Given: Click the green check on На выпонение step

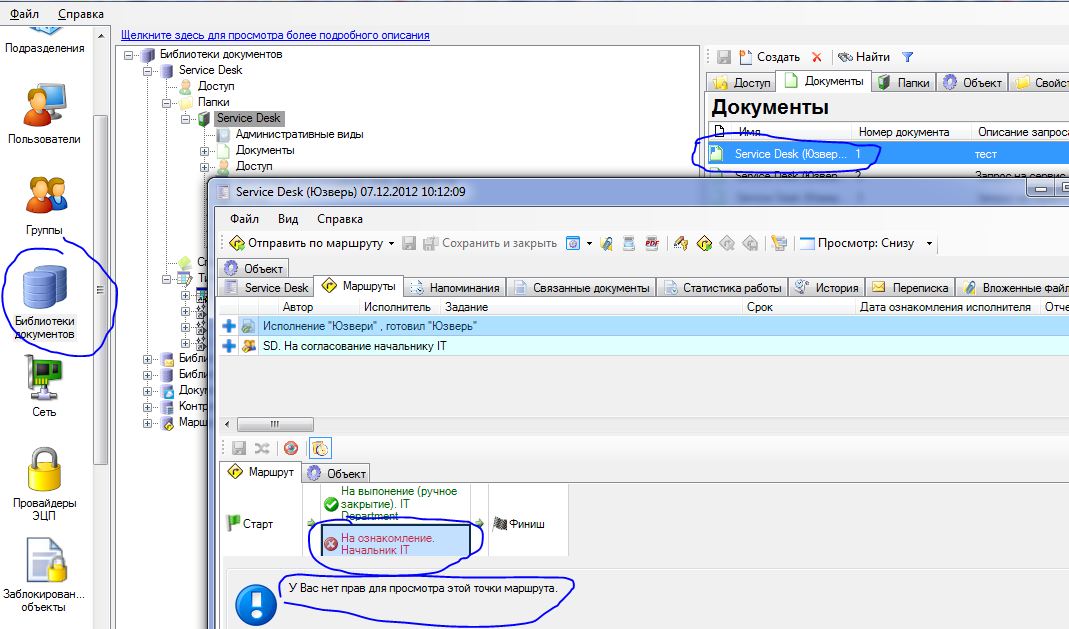Looking at the screenshot, I should click(331, 504).
